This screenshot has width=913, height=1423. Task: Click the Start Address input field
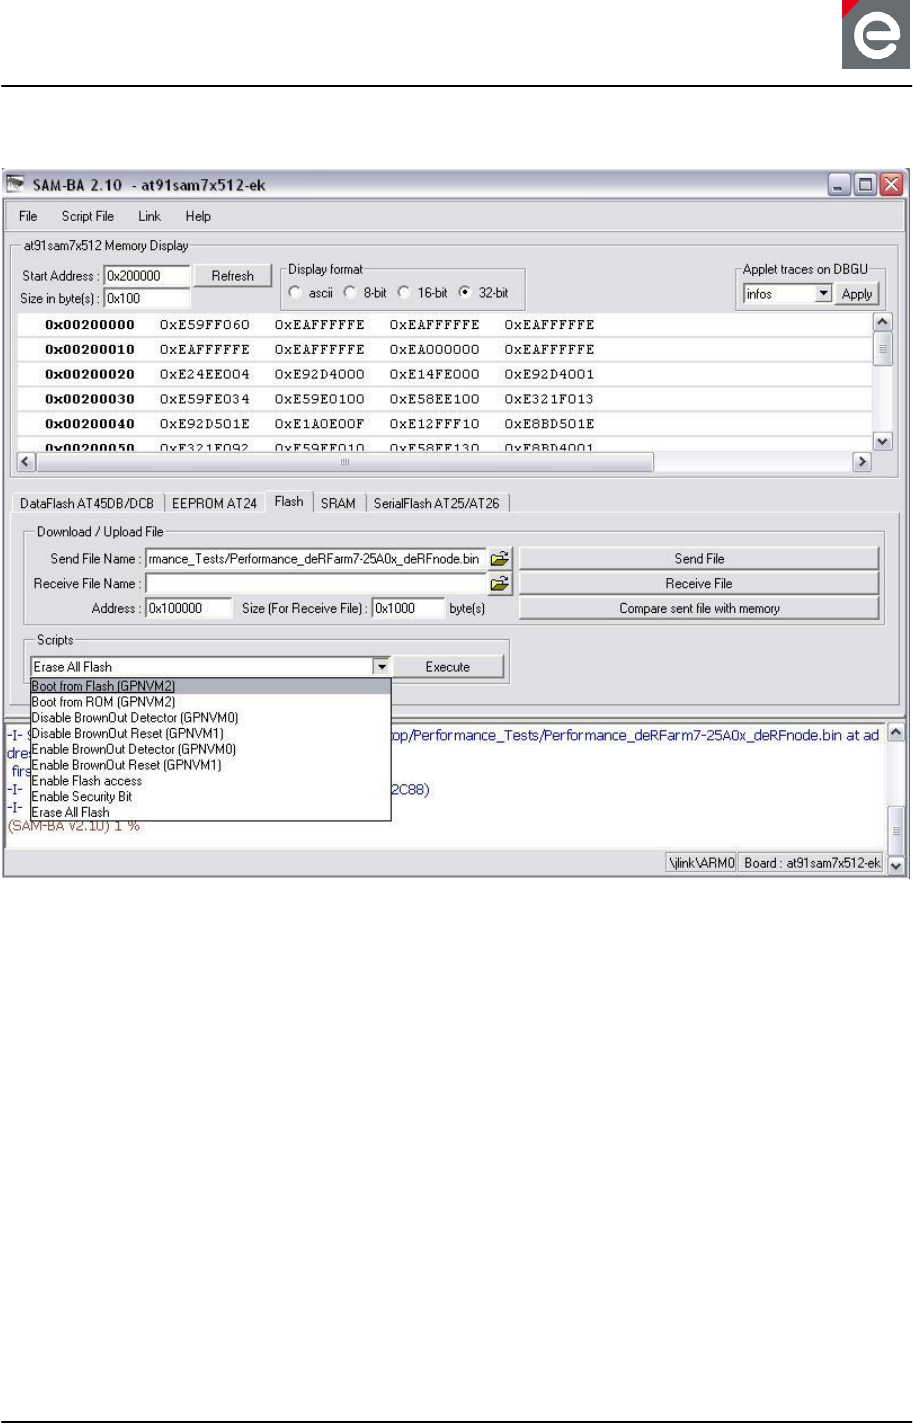(x=146, y=276)
